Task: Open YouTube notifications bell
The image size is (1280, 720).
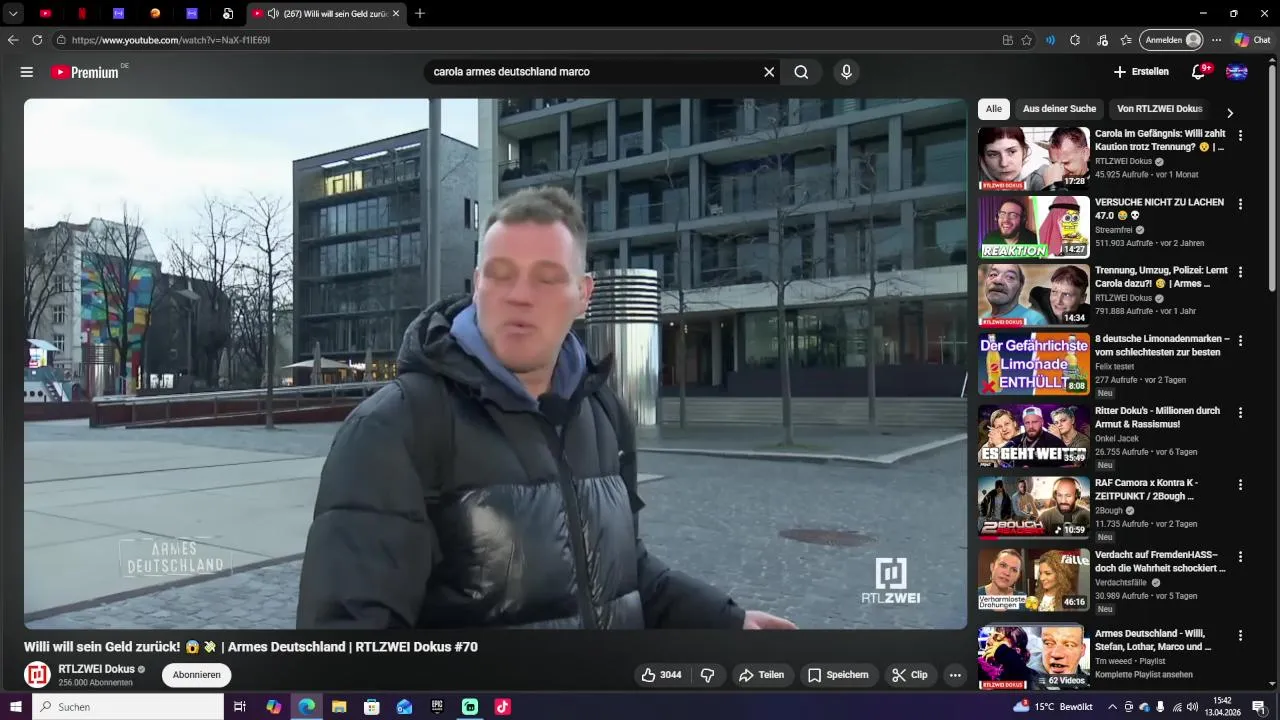Action: tap(1199, 72)
